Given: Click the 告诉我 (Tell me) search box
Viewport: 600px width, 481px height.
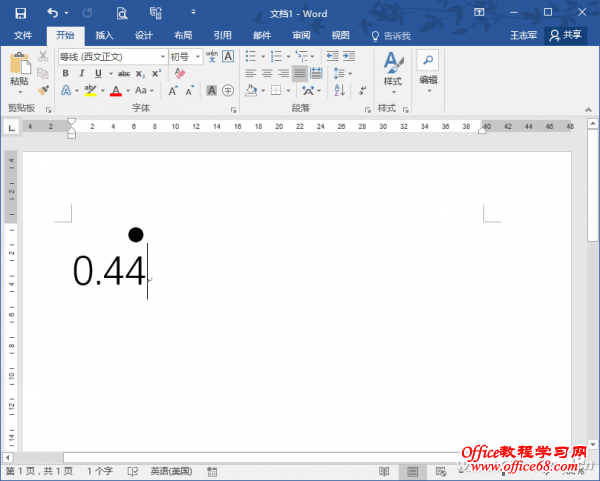Looking at the screenshot, I should [395, 35].
